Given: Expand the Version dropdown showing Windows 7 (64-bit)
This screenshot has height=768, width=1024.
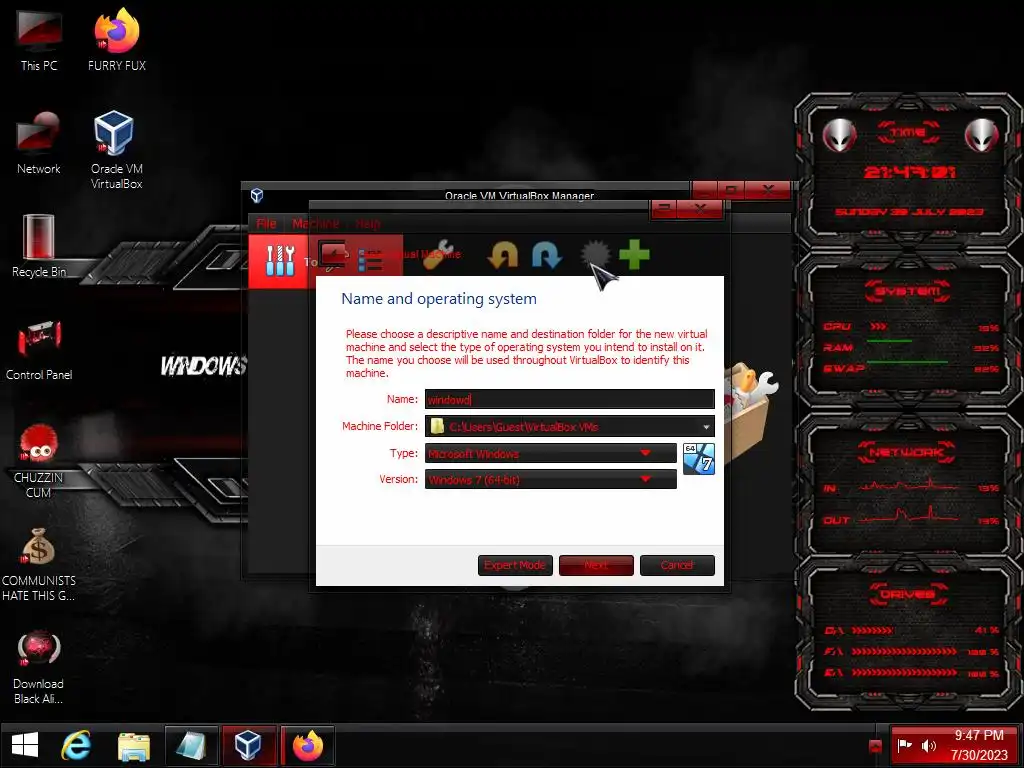Looking at the screenshot, I should click(551, 479).
